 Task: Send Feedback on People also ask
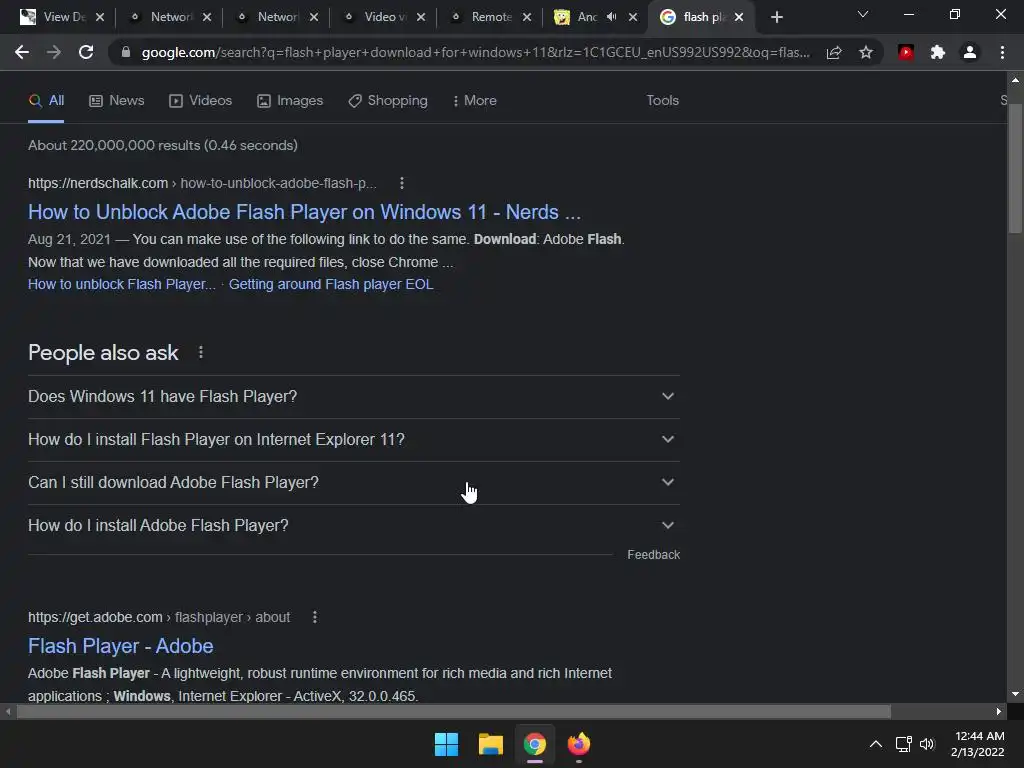tap(653, 555)
